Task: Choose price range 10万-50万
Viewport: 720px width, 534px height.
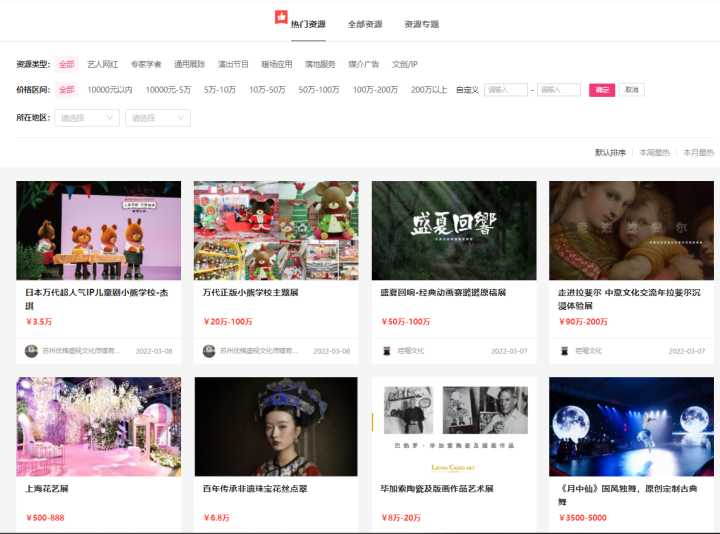Action: (267, 90)
